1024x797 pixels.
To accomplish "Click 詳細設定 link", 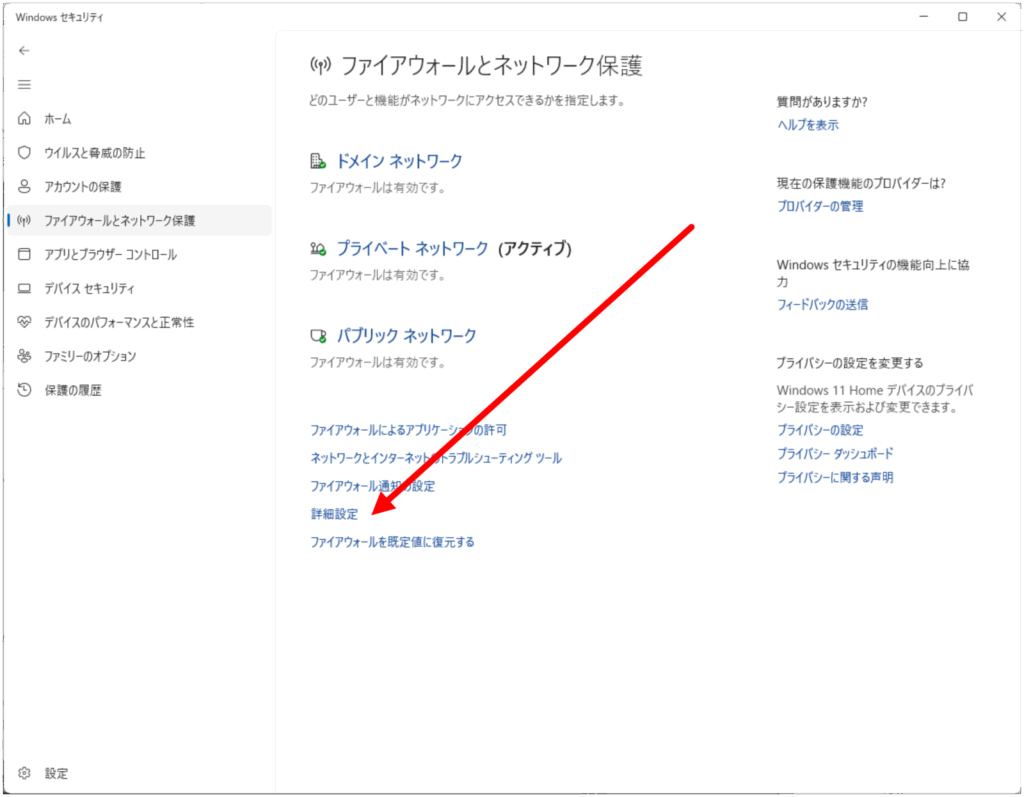I will (334, 514).
